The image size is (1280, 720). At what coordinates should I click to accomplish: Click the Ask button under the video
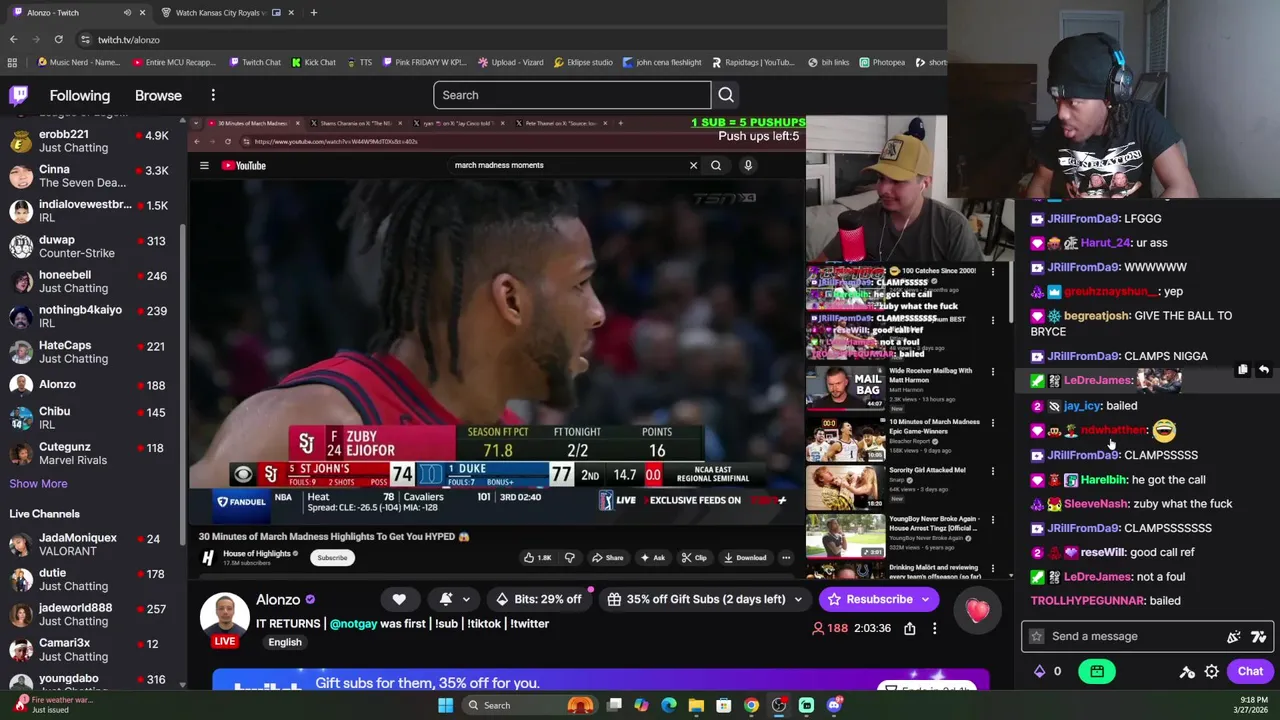click(x=652, y=558)
